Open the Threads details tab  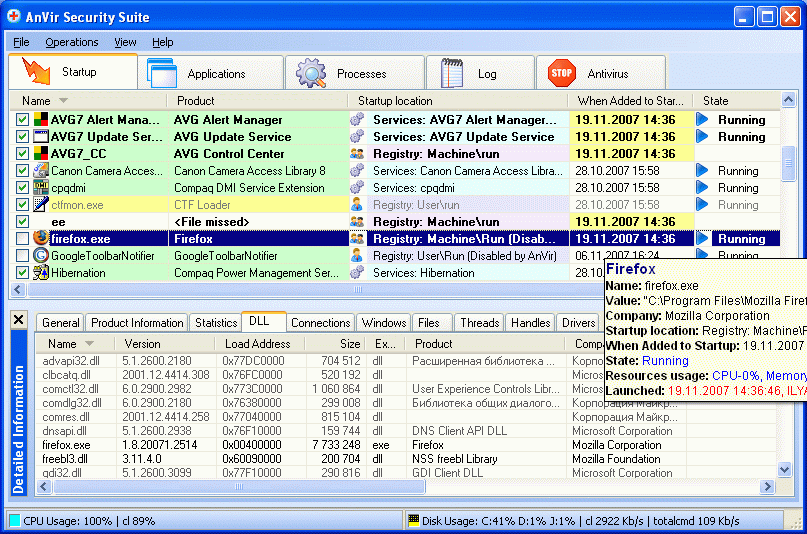click(x=480, y=323)
